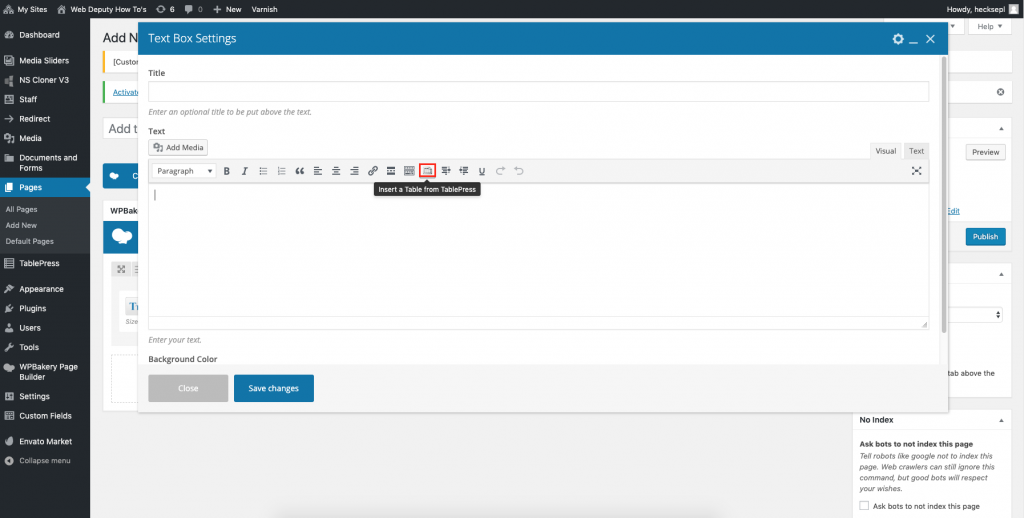Click the Edit link near Publish

coord(953,211)
